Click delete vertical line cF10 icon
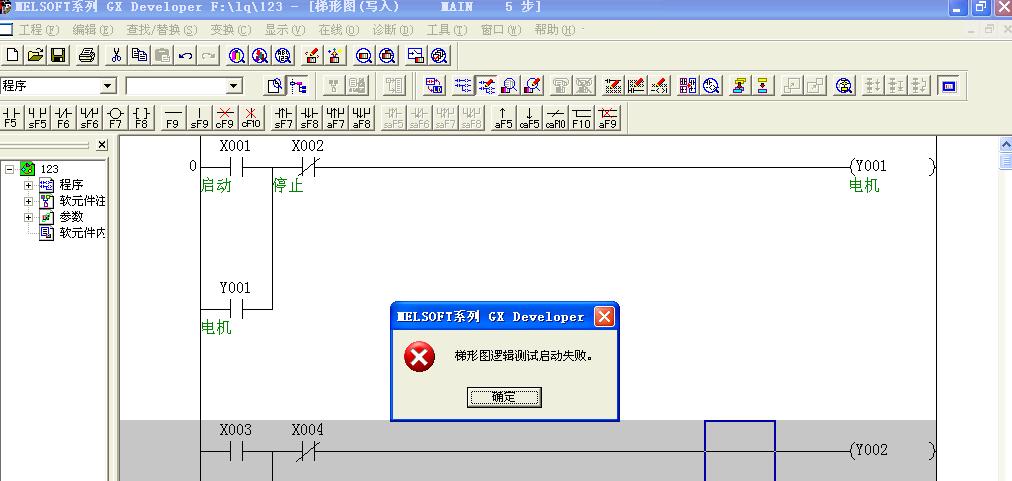Viewport: 1012px width, 481px height. [x=250, y=118]
